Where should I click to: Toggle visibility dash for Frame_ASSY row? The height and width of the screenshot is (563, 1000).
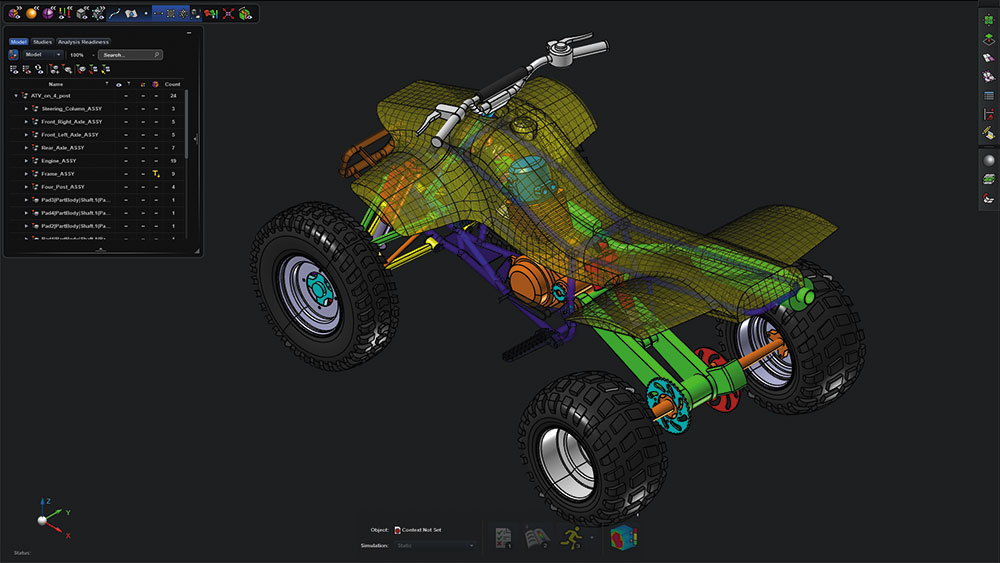coord(126,174)
